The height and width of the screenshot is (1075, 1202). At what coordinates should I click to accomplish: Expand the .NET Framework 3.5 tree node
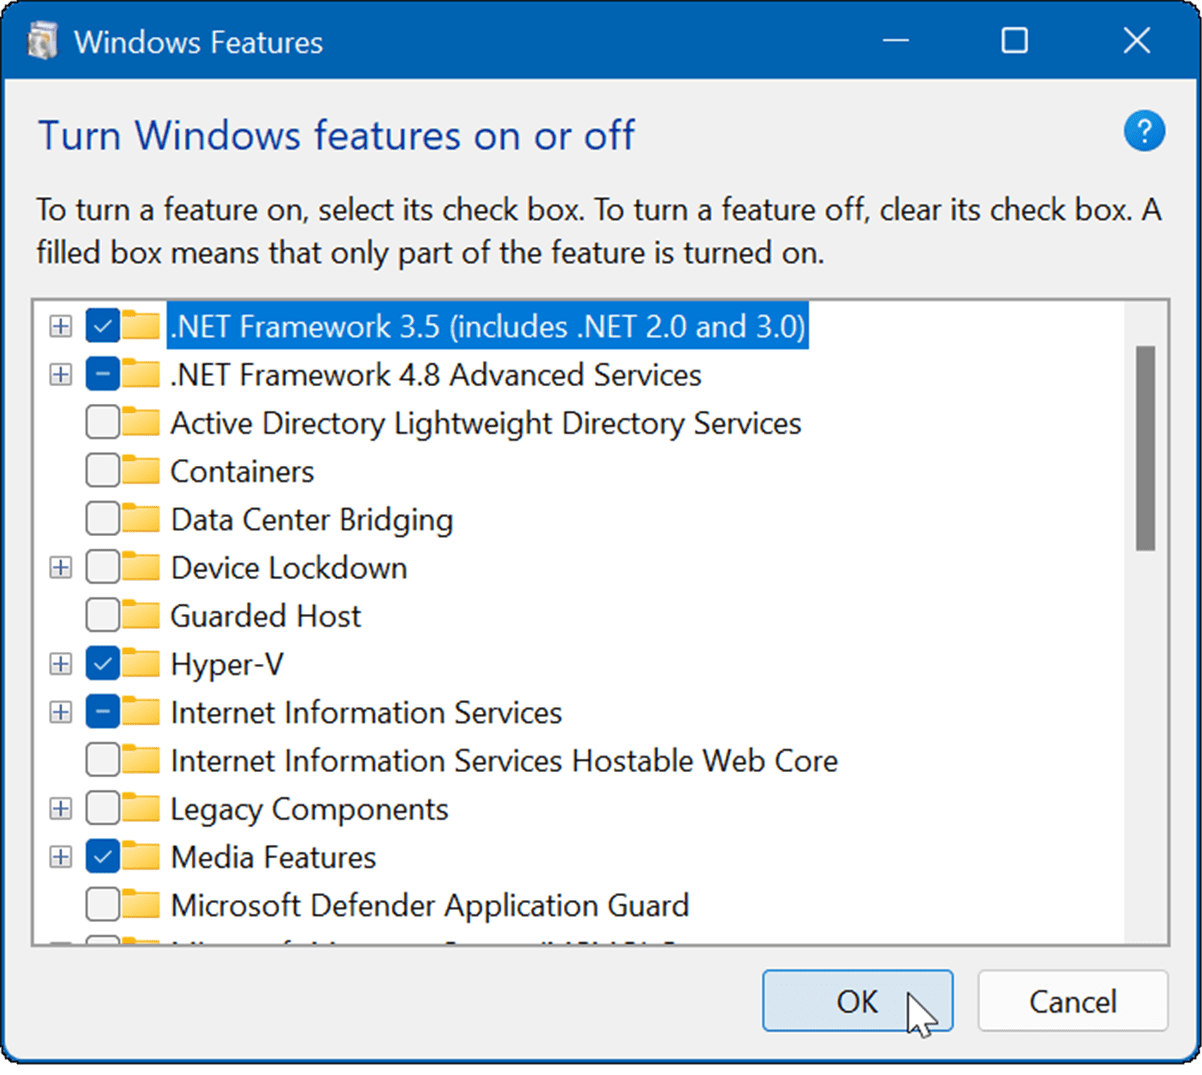pyautogui.click(x=61, y=326)
